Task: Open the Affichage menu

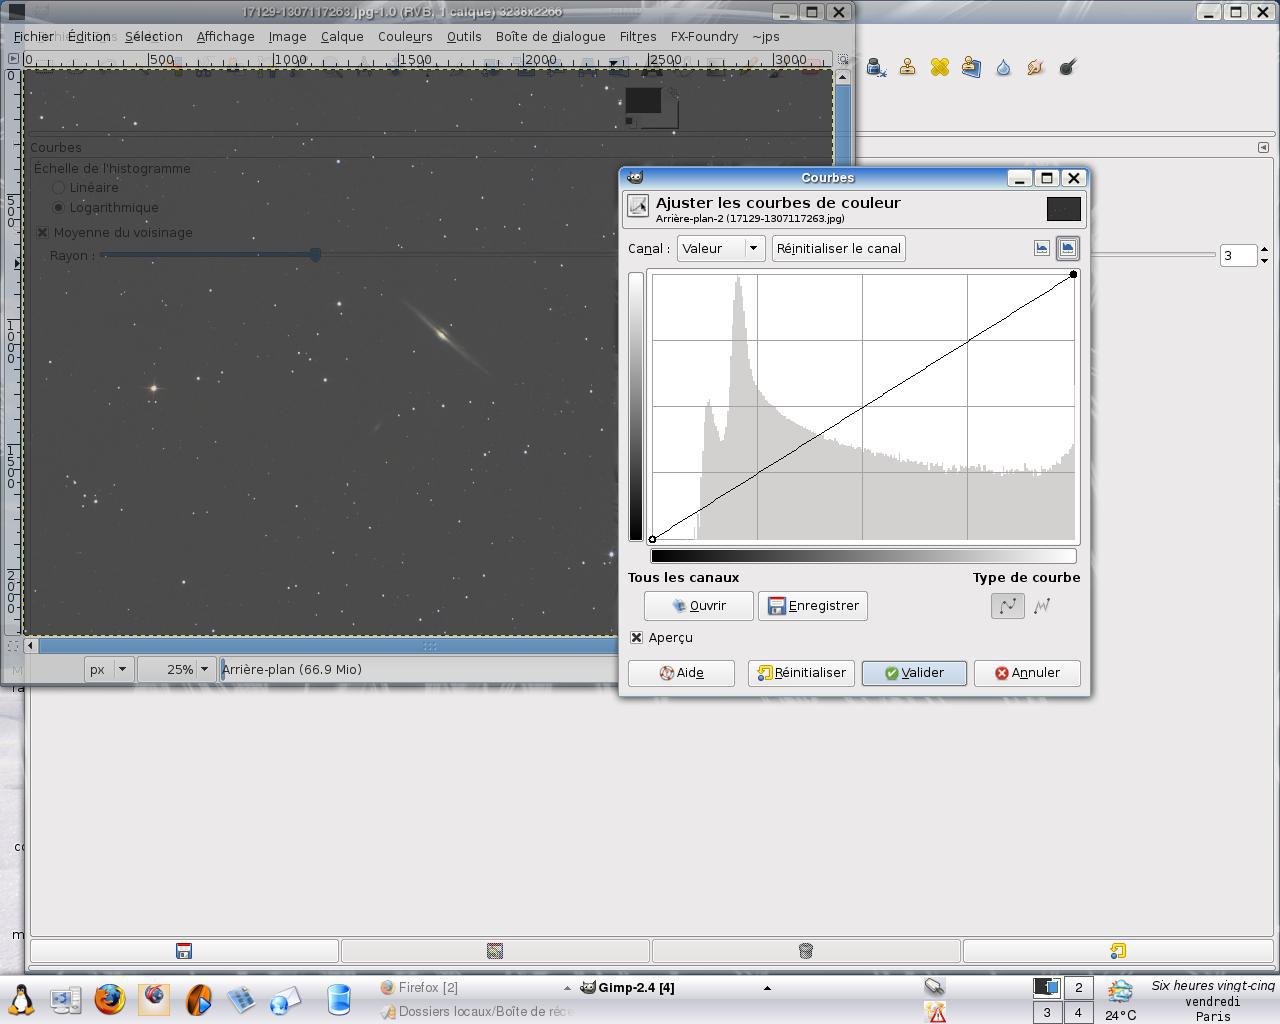Action: pos(225,36)
